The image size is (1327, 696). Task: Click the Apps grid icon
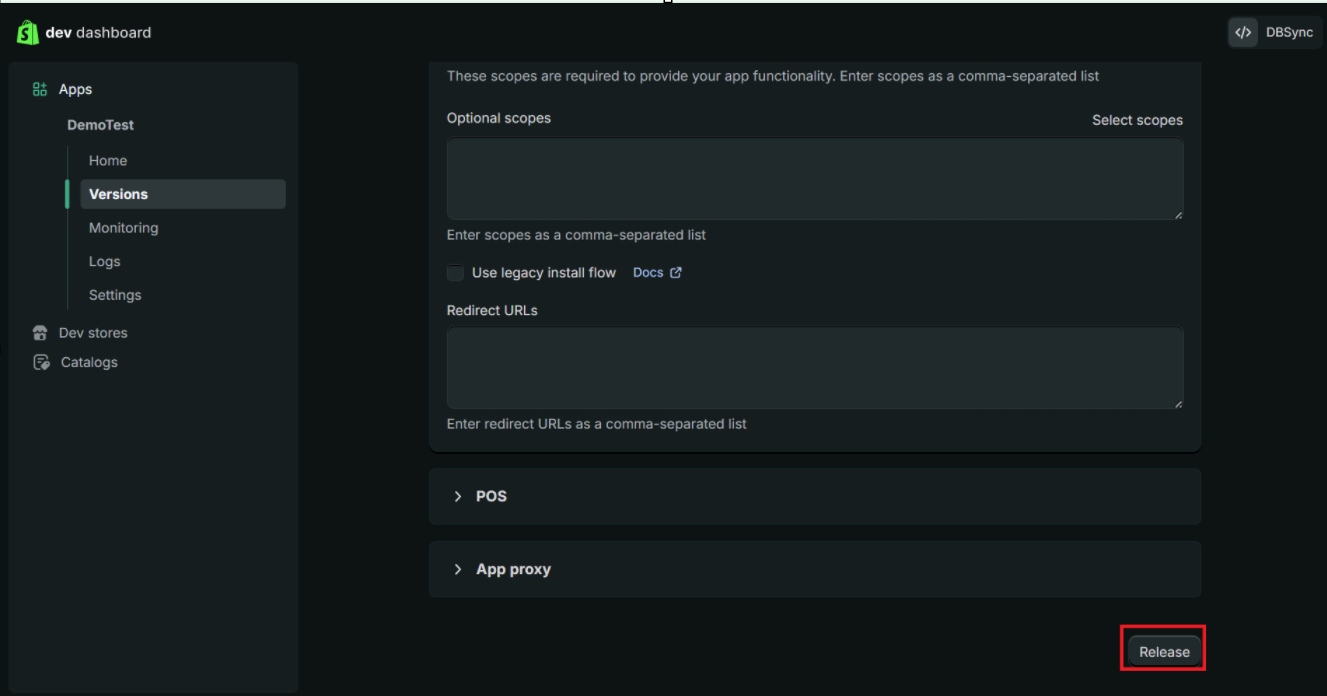(40, 89)
